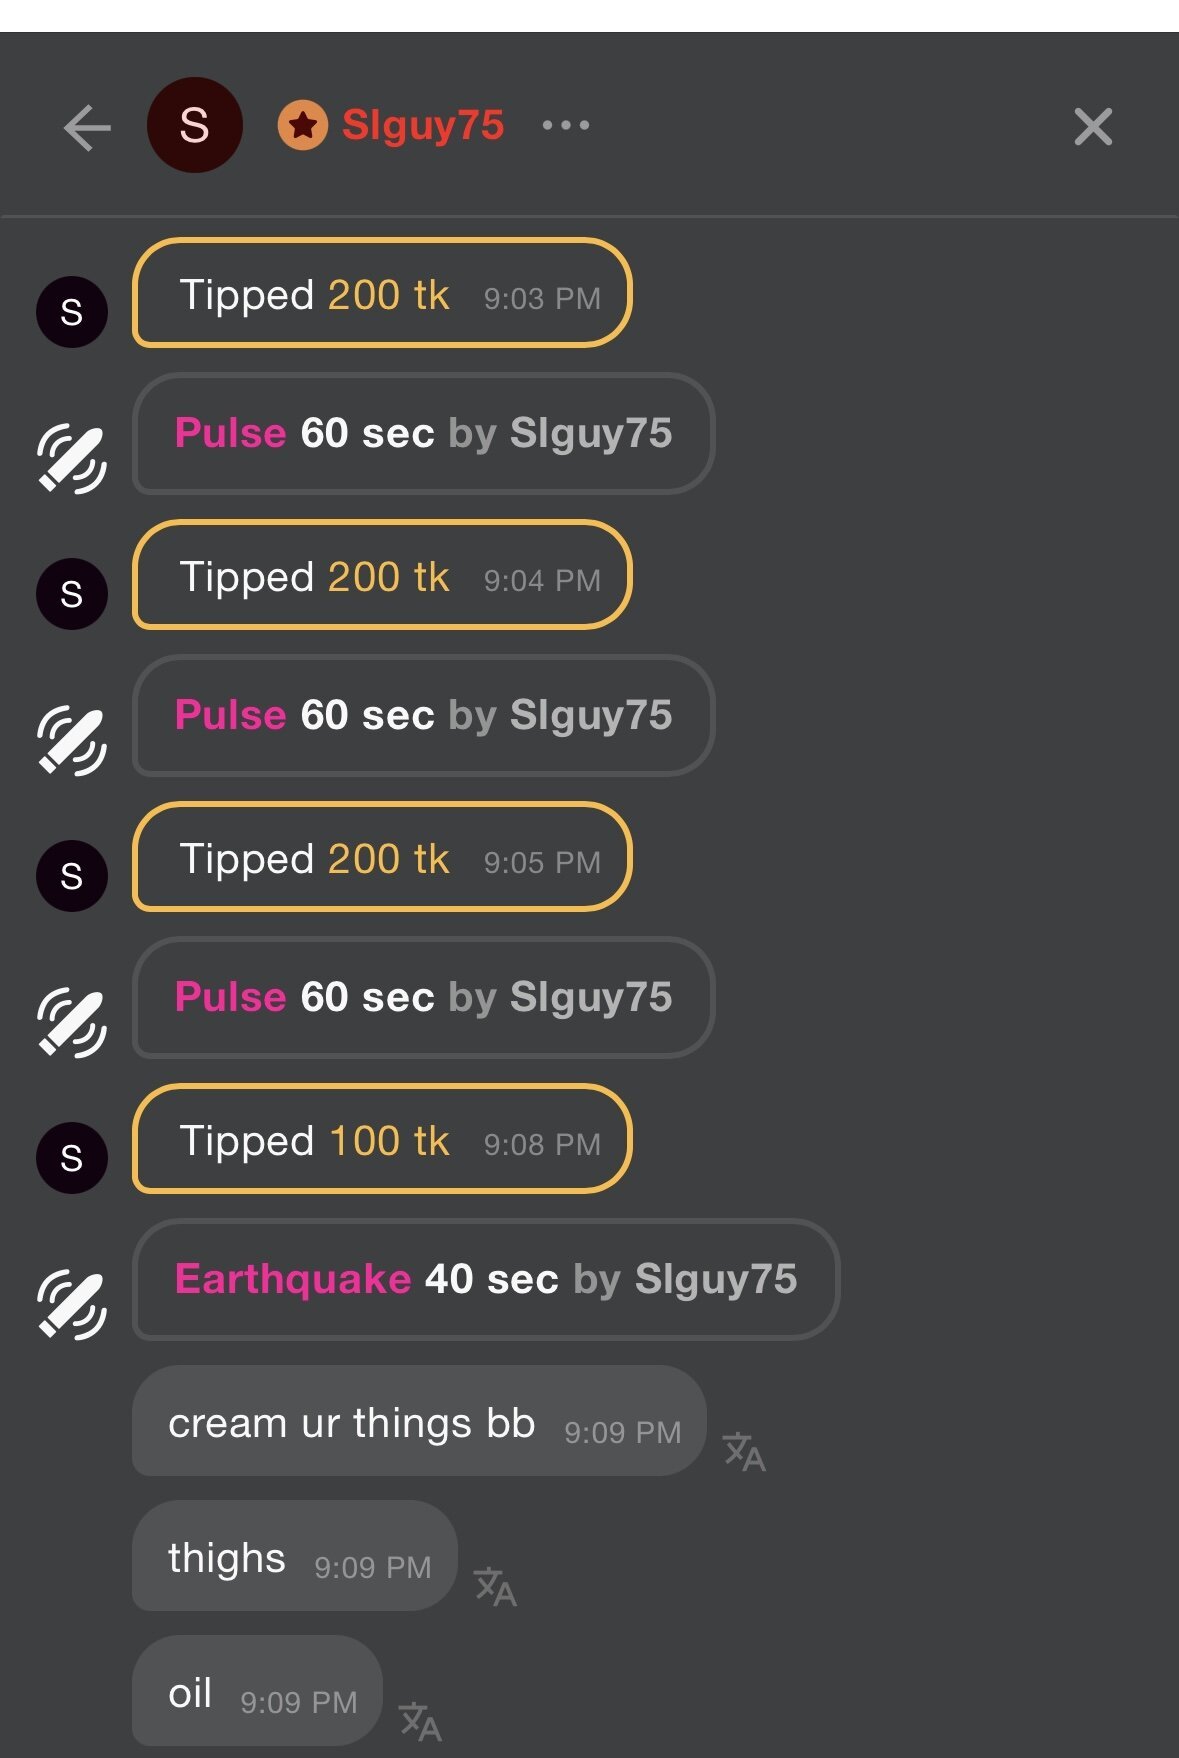The image size is (1179, 1758).
Task: Select the 9:08 PM tipped 100 tk bubble
Action: 382,1139
